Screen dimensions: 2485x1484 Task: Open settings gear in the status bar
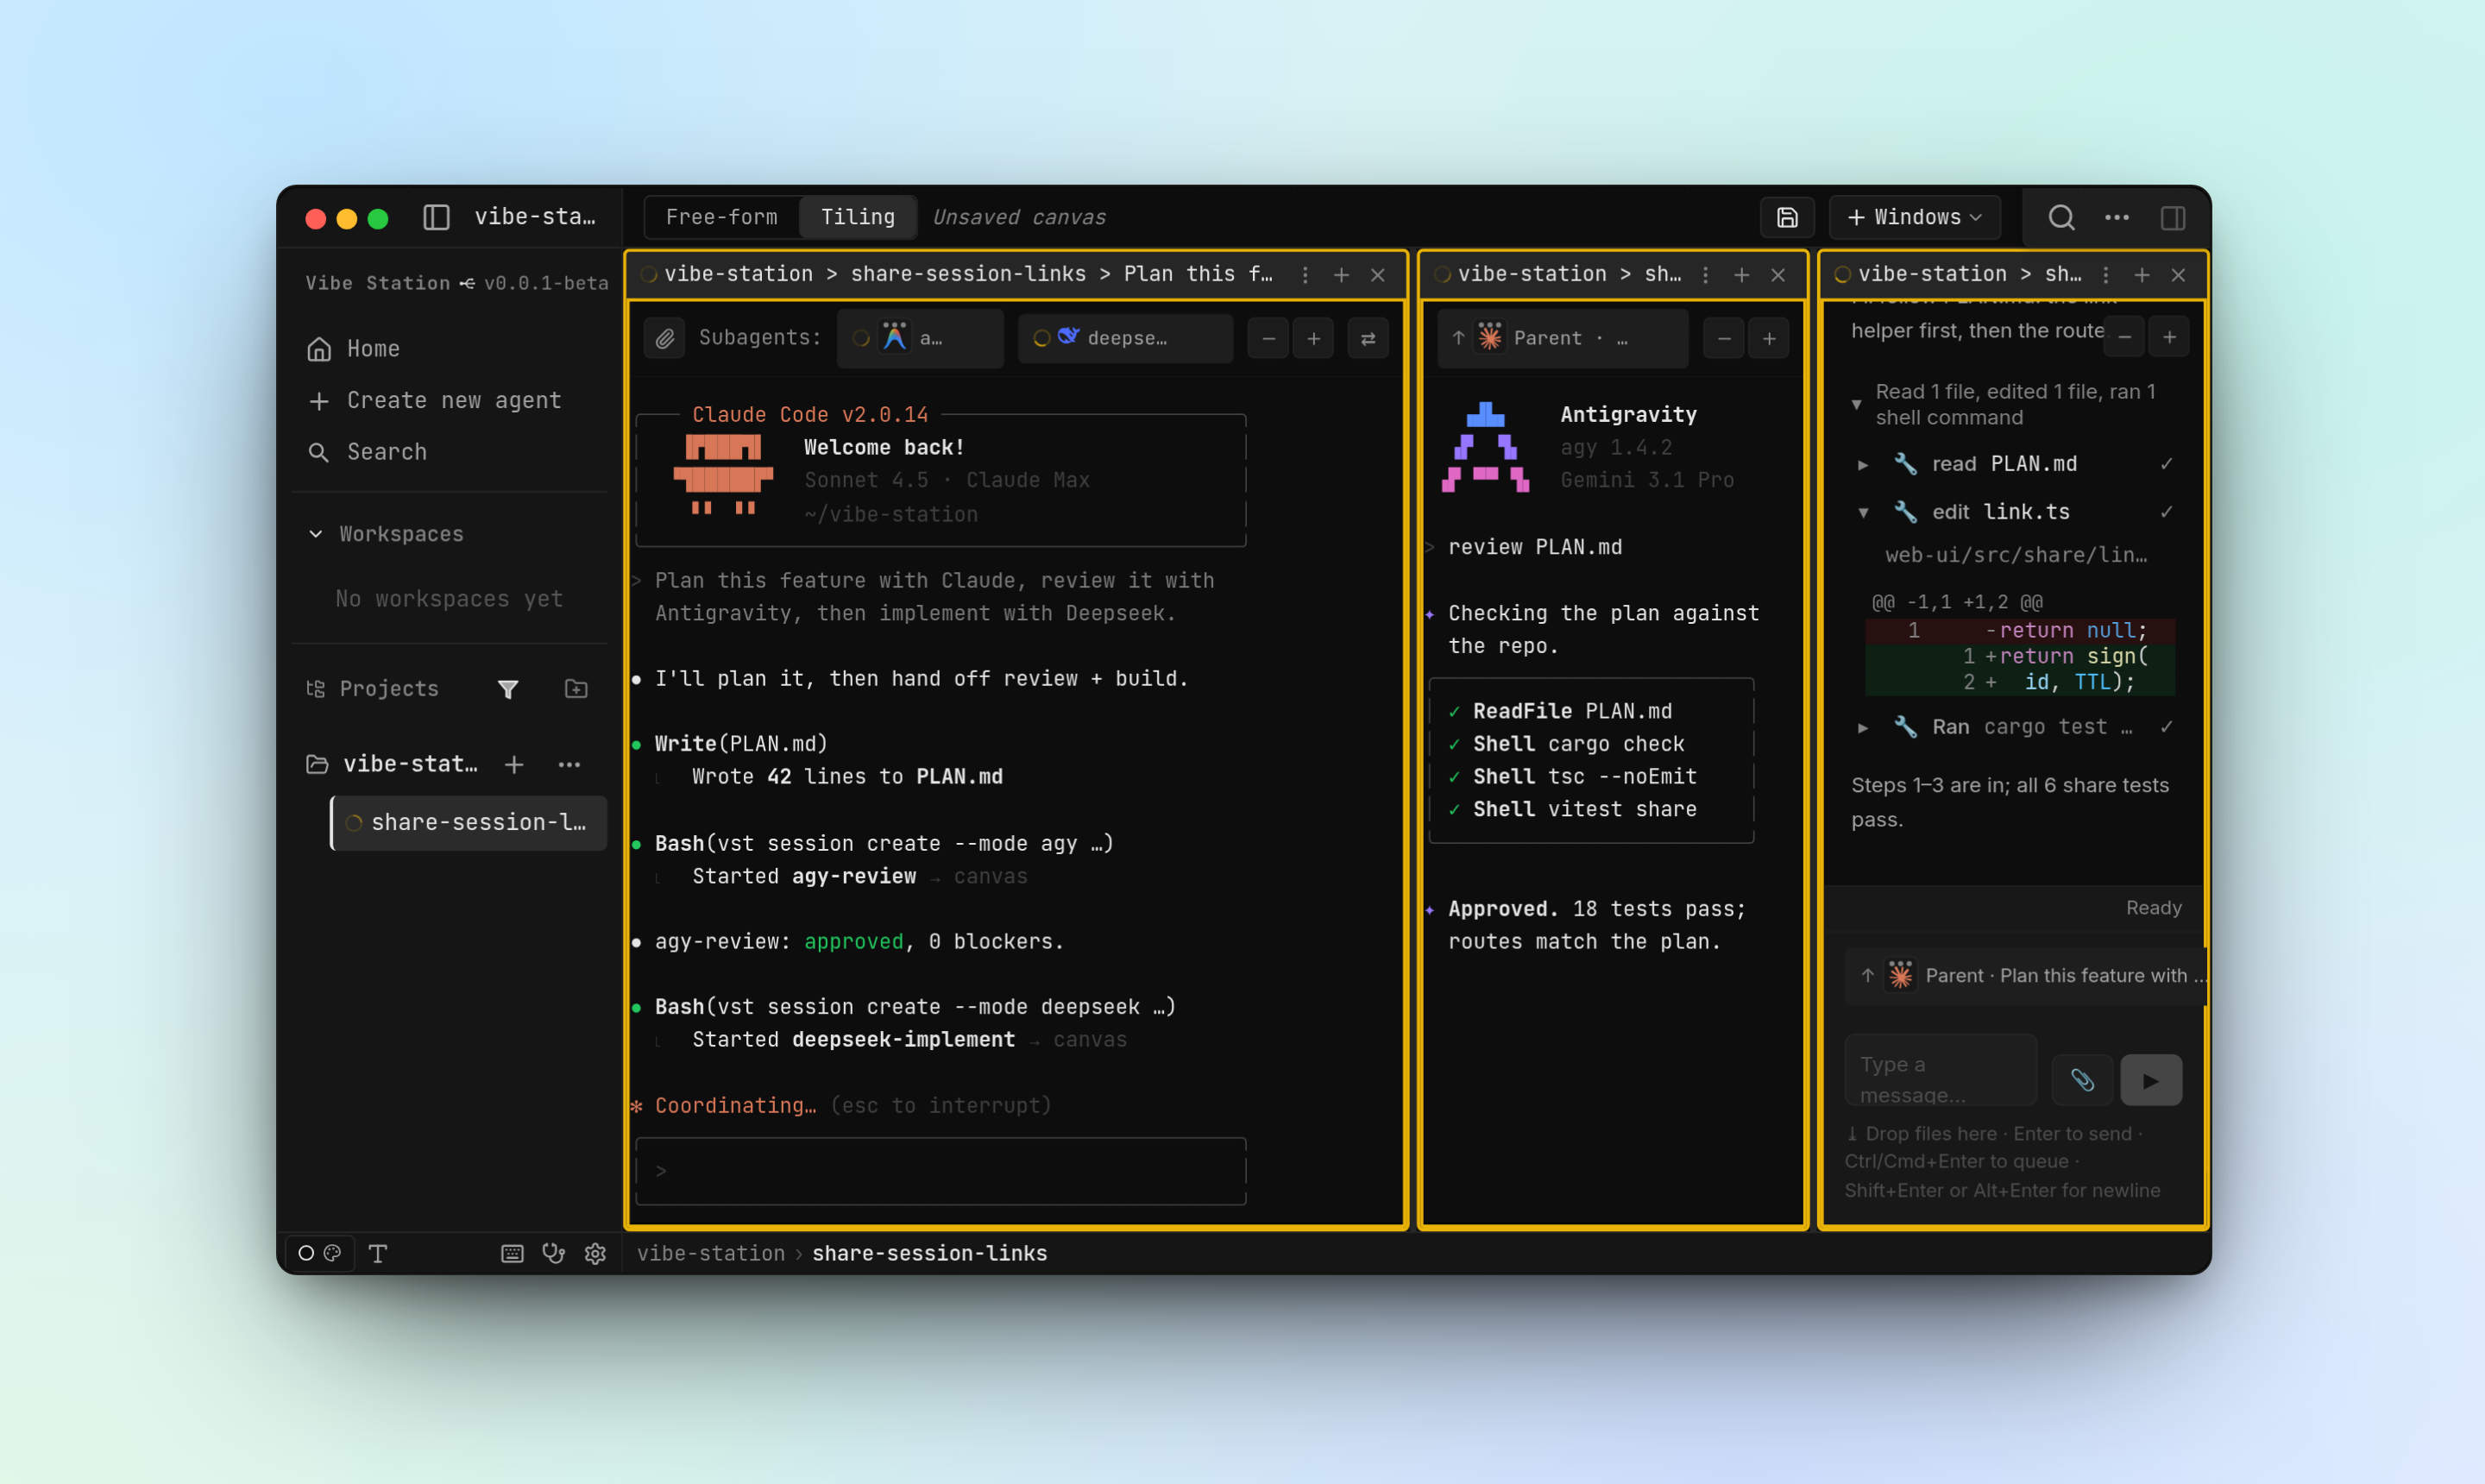[596, 1253]
